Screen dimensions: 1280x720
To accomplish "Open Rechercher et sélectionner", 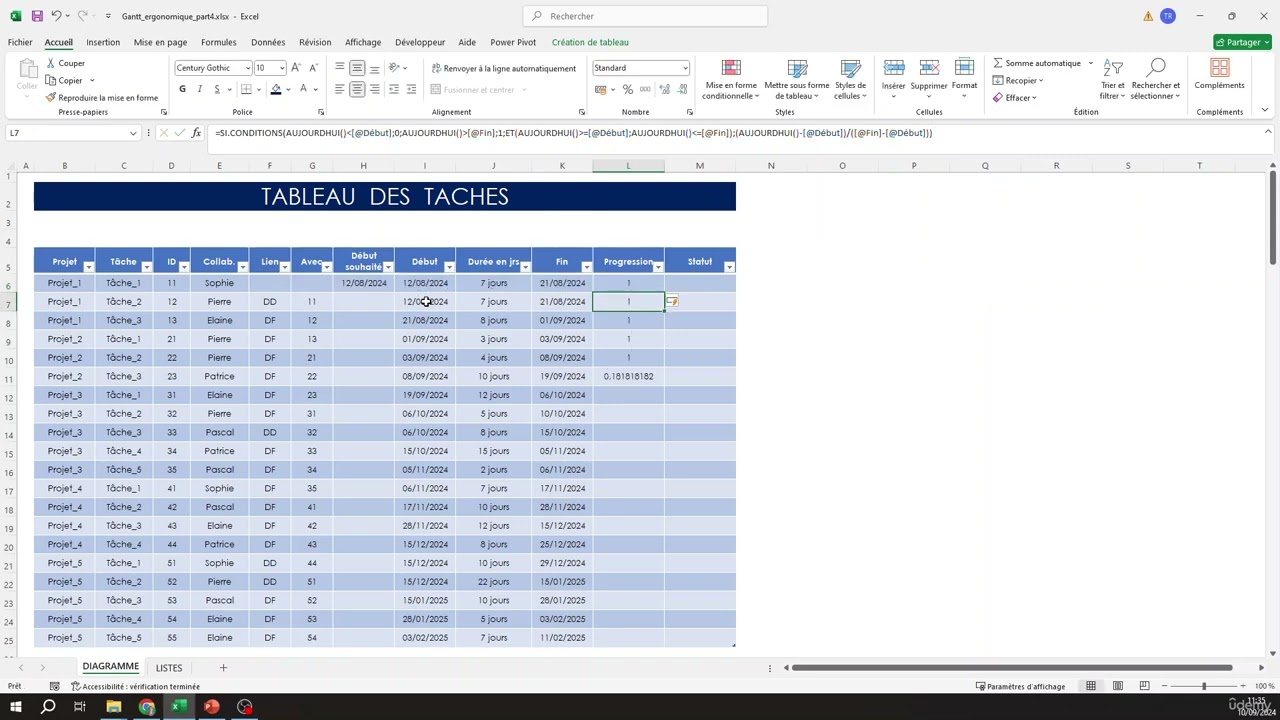I will tap(1156, 79).
